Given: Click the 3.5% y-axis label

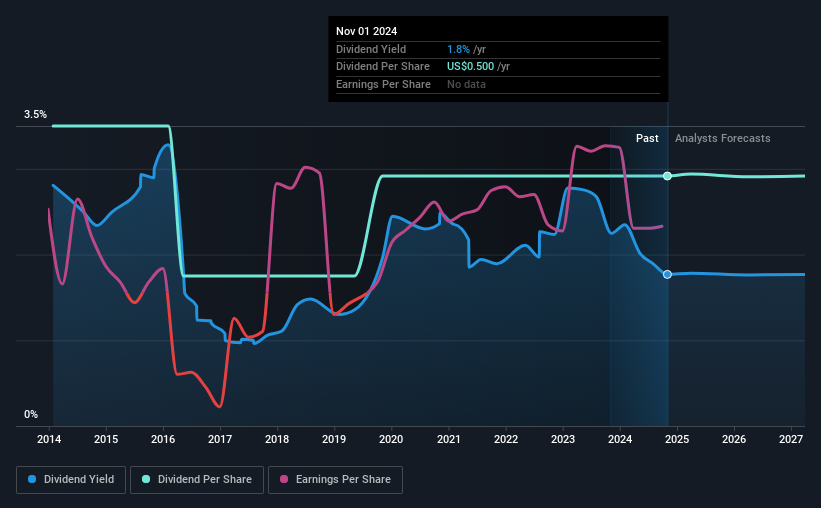Looking at the screenshot, I should pos(35,114).
